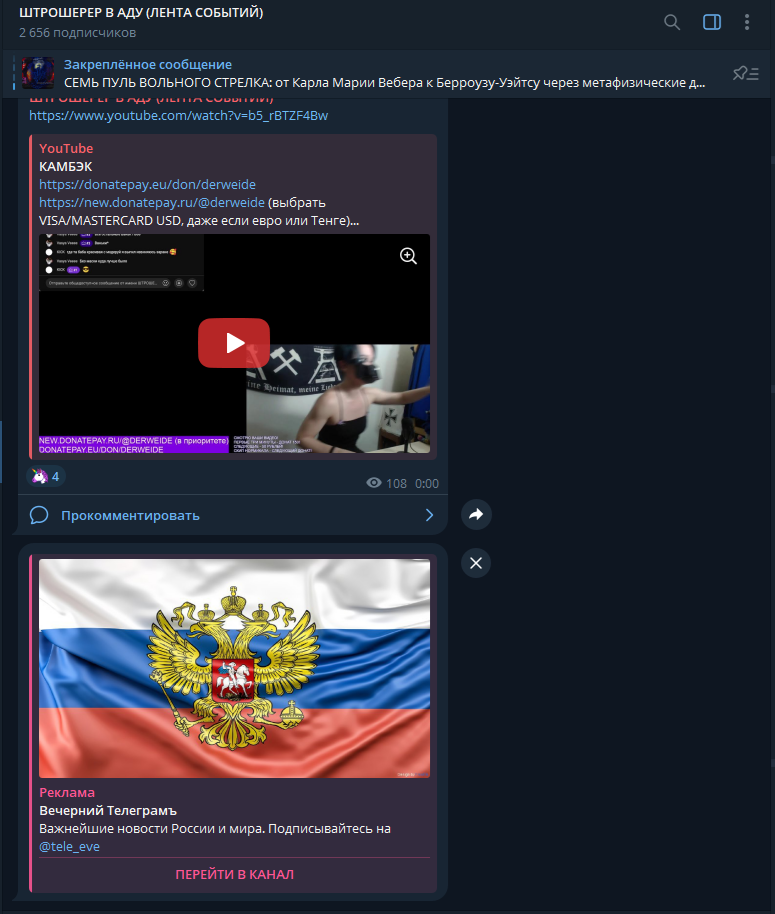The width and height of the screenshot is (775, 914).
Task: Click the @tele_eve mention link
Action: pos(69,847)
